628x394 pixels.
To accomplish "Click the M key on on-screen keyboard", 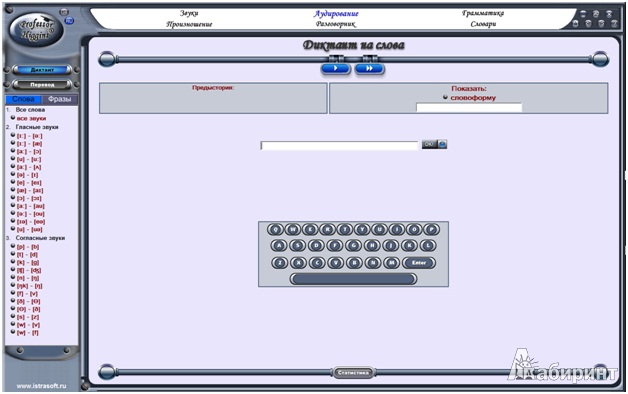I will point(391,263).
